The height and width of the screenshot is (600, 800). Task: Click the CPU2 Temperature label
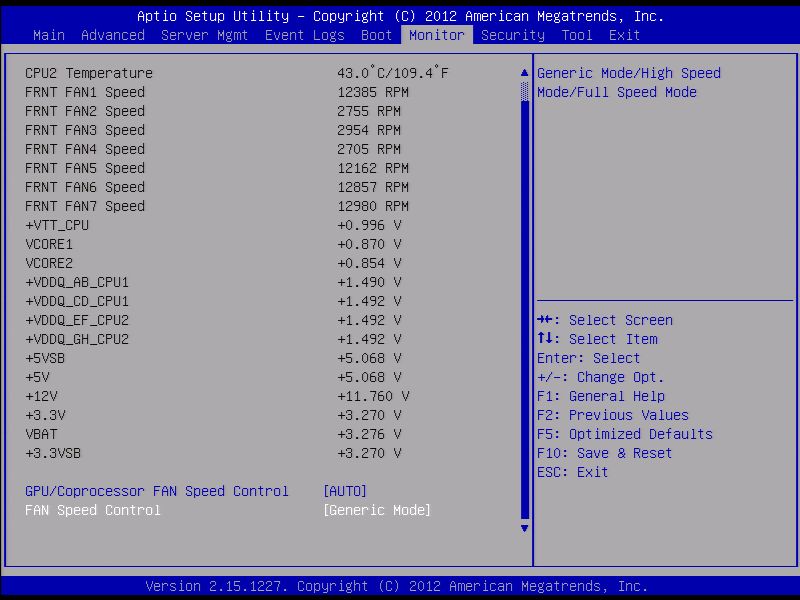[89, 73]
